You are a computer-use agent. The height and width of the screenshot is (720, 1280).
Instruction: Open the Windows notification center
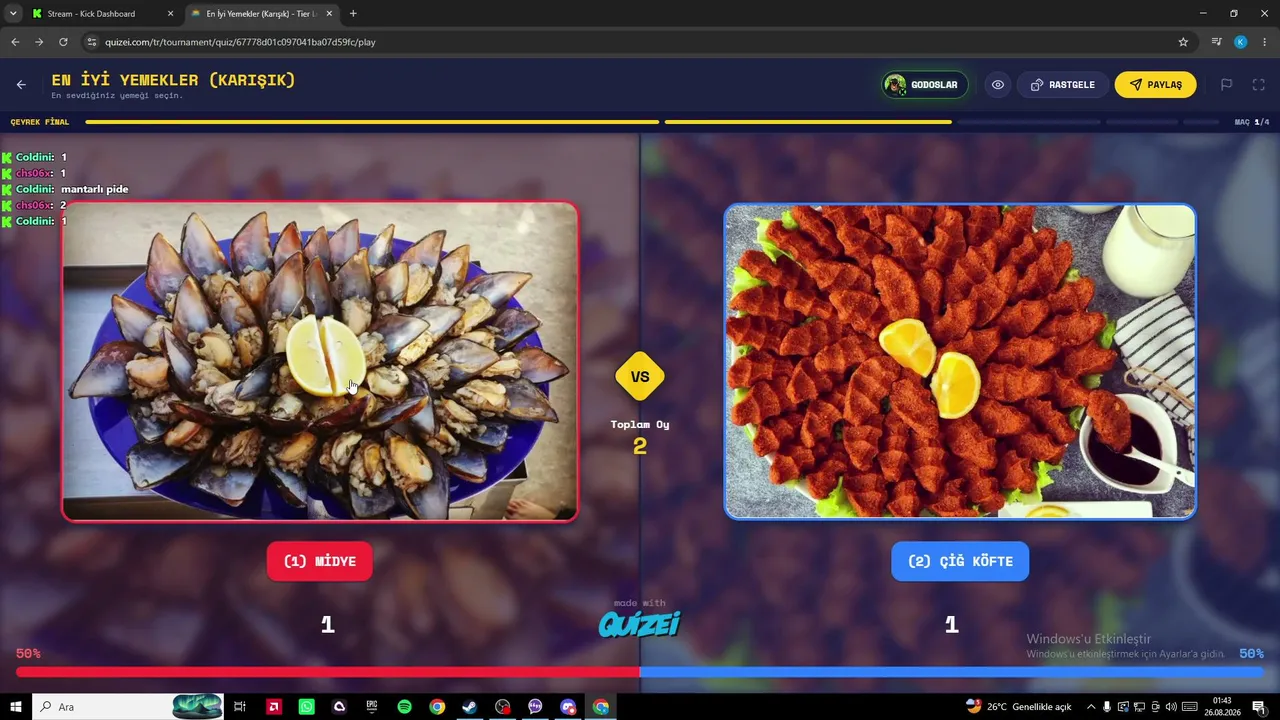point(1259,707)
